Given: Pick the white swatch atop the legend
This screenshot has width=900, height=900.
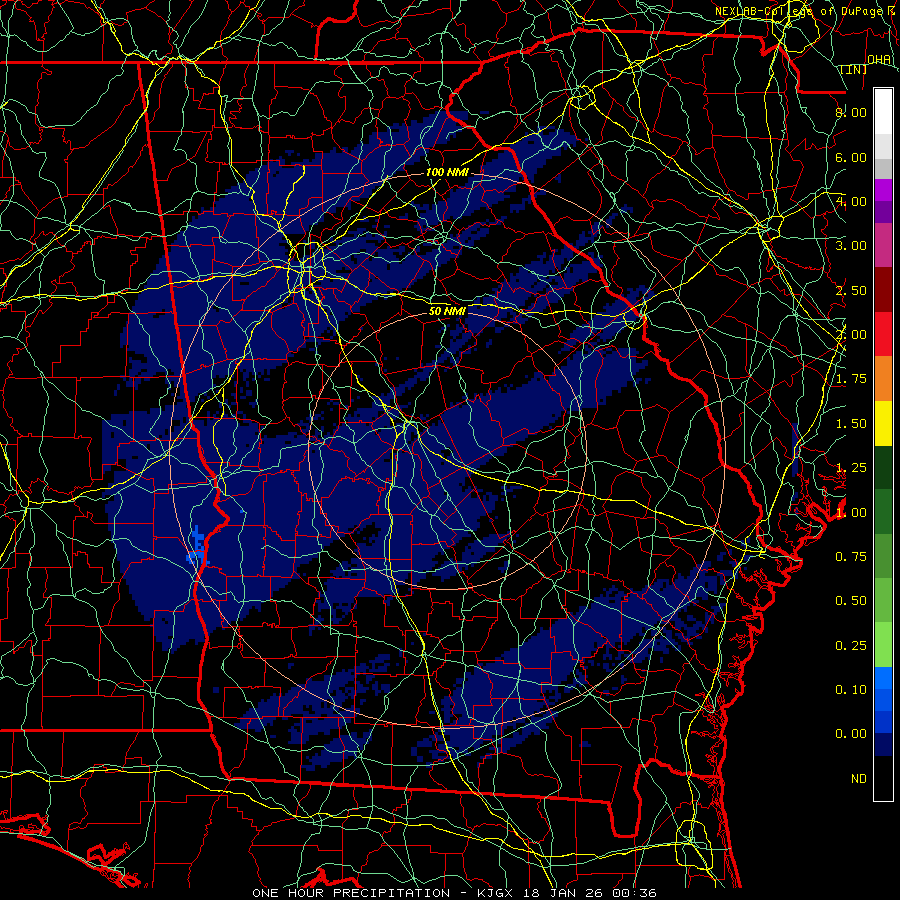Looking at the screenshot, I should click(883, 112).
